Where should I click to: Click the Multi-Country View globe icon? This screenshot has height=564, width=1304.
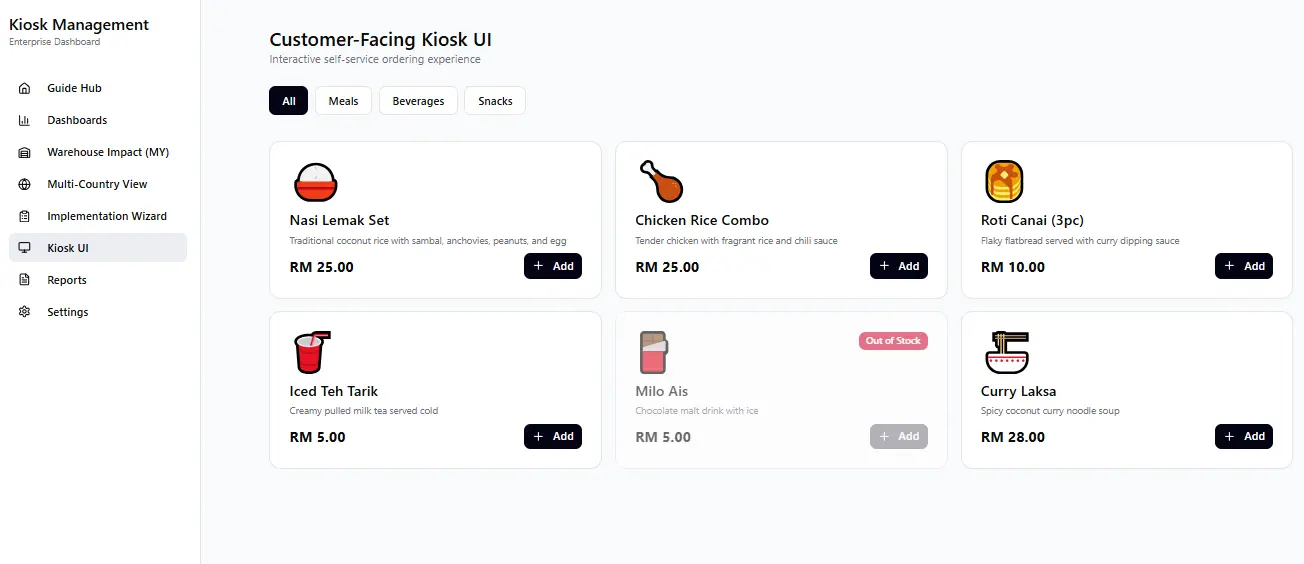[x=25, y=184]
